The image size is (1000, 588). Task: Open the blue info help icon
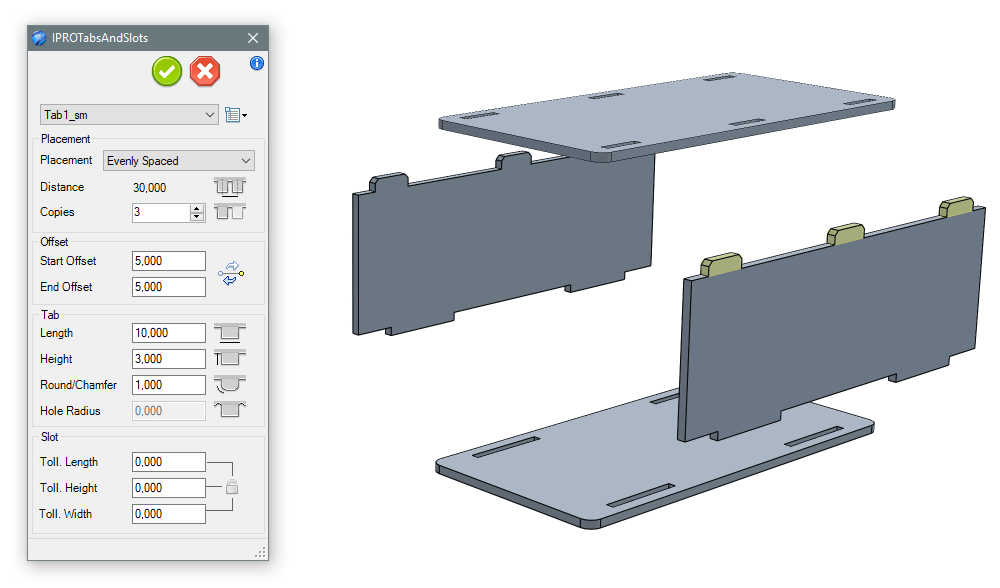coord(256,63)
